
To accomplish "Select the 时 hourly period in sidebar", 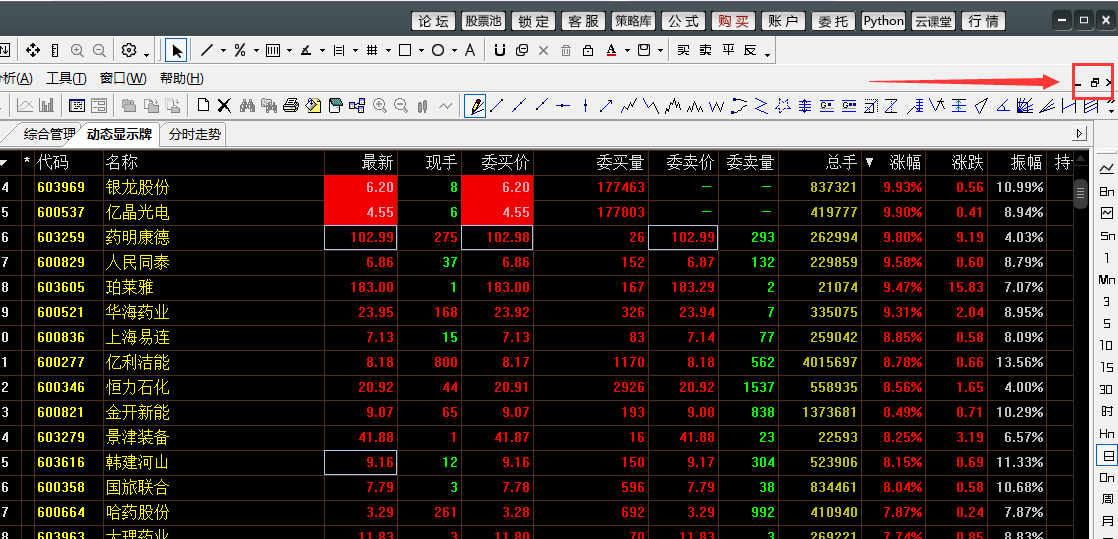I will click(x=1107, y=411).
